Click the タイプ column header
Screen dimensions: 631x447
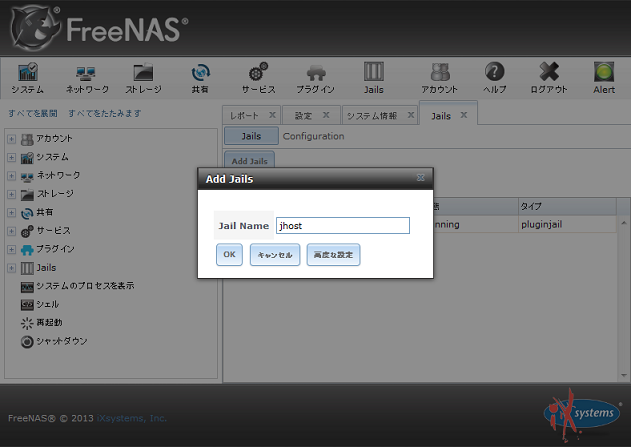point(567,206)
